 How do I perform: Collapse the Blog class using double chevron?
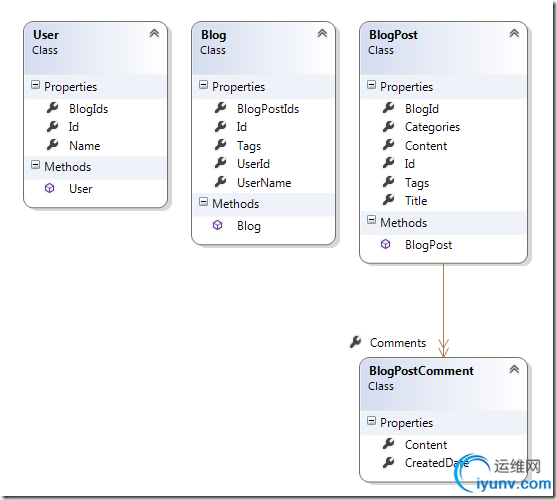322,33
